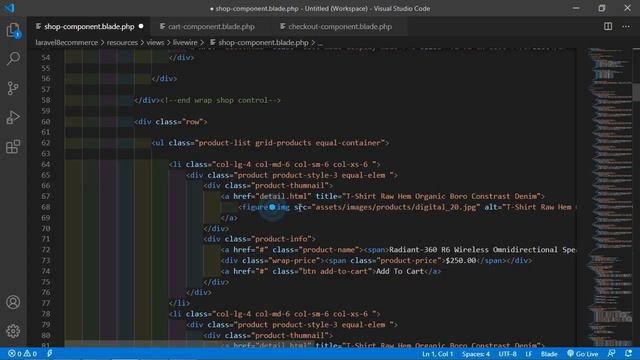Switch to shop-component.blade.php tab
640x360 pixels.
tap(89, 27)
